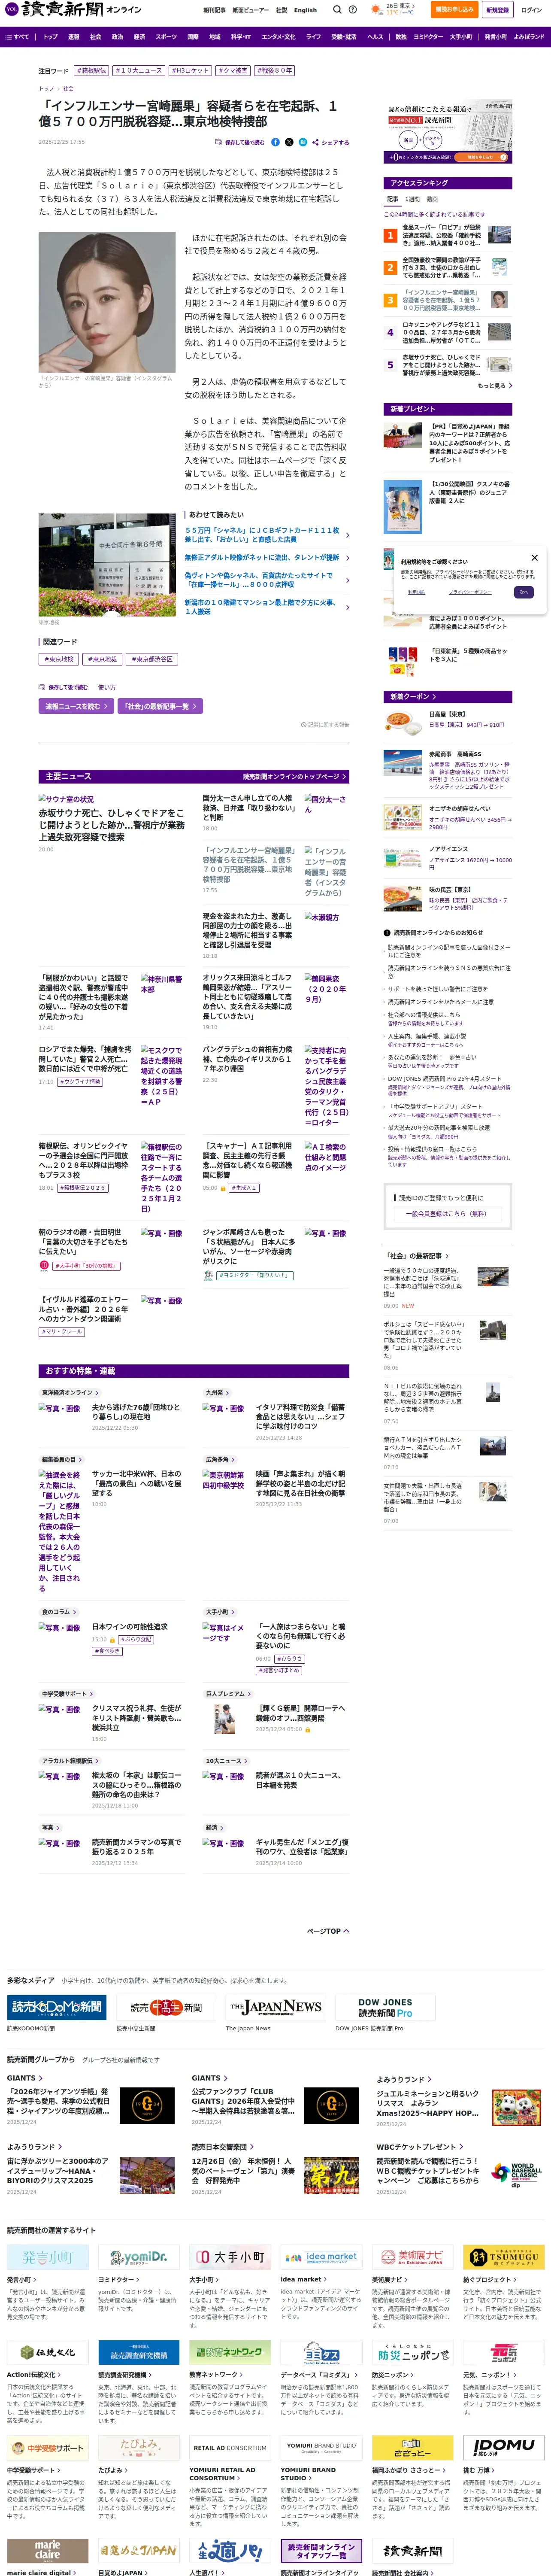This screenshot has width=551, height=2576.
Task: Open the「社会」の最新記事 sidebar header chevron
Action: (x=417, y=1256)
